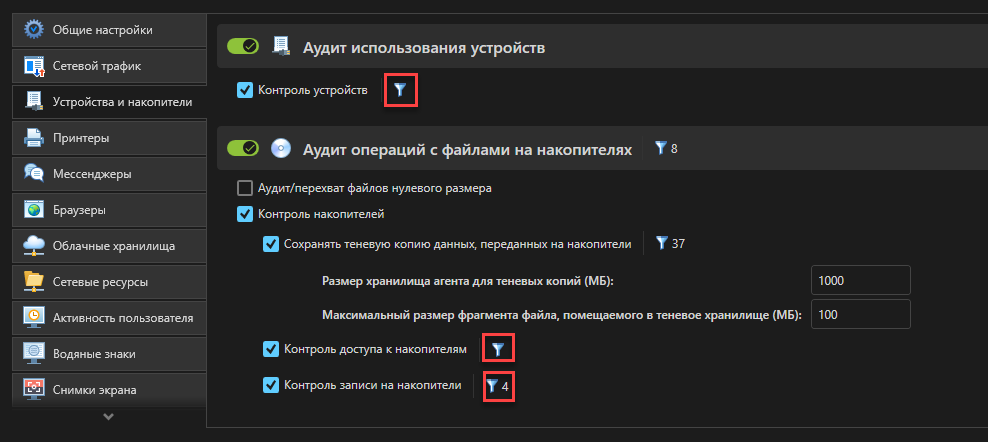
Task: Uncheck the Контроль устройств checkbox
Action: click(244, 91)
